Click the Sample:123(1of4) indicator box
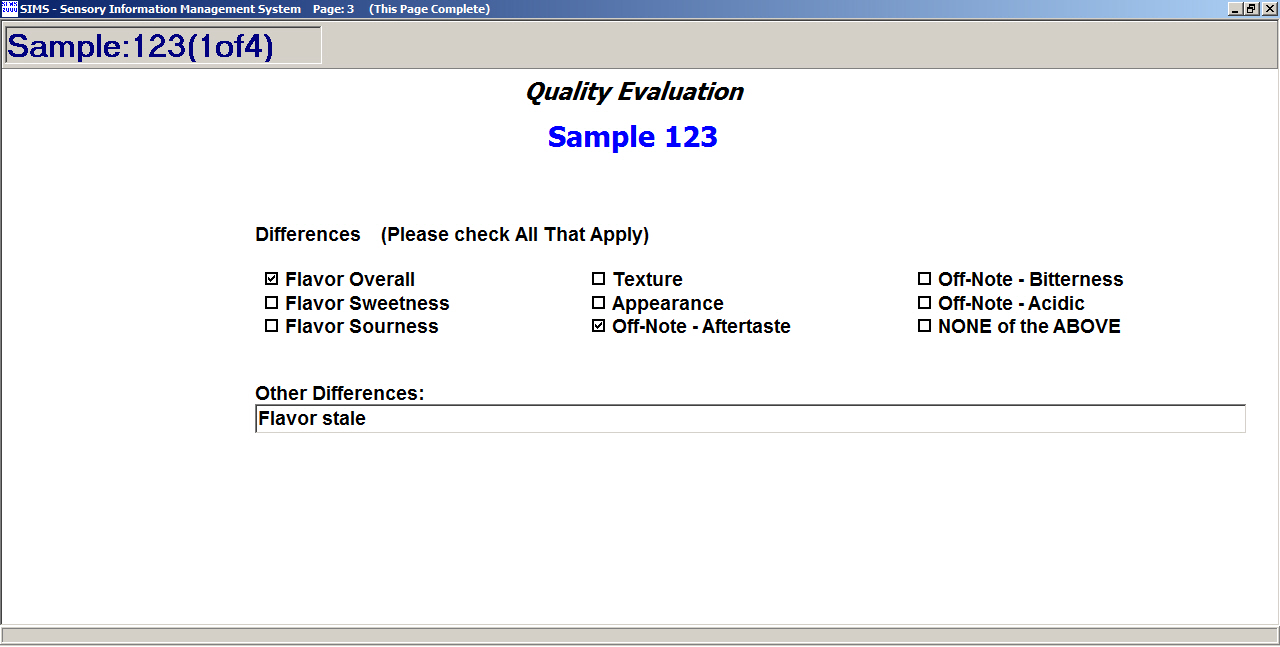1280x647 pixels. [163, 46]
